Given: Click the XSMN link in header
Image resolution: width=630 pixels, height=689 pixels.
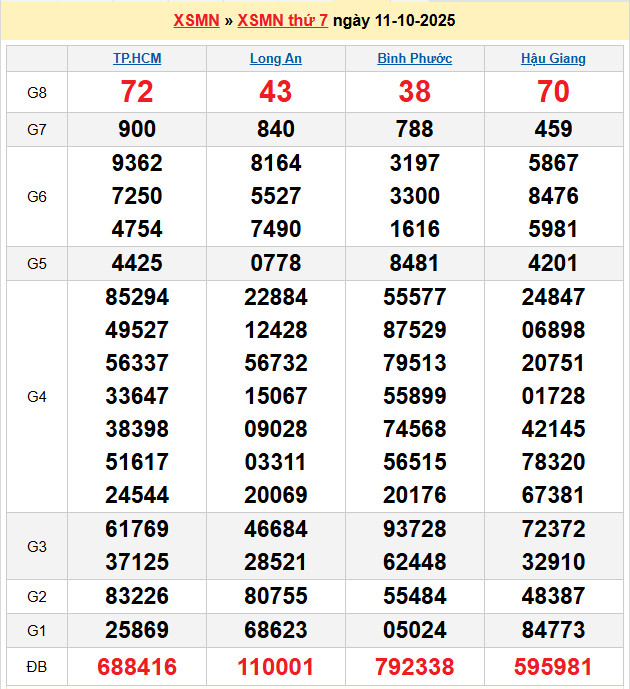Looking at the screenshot, I should click(196, 20).
